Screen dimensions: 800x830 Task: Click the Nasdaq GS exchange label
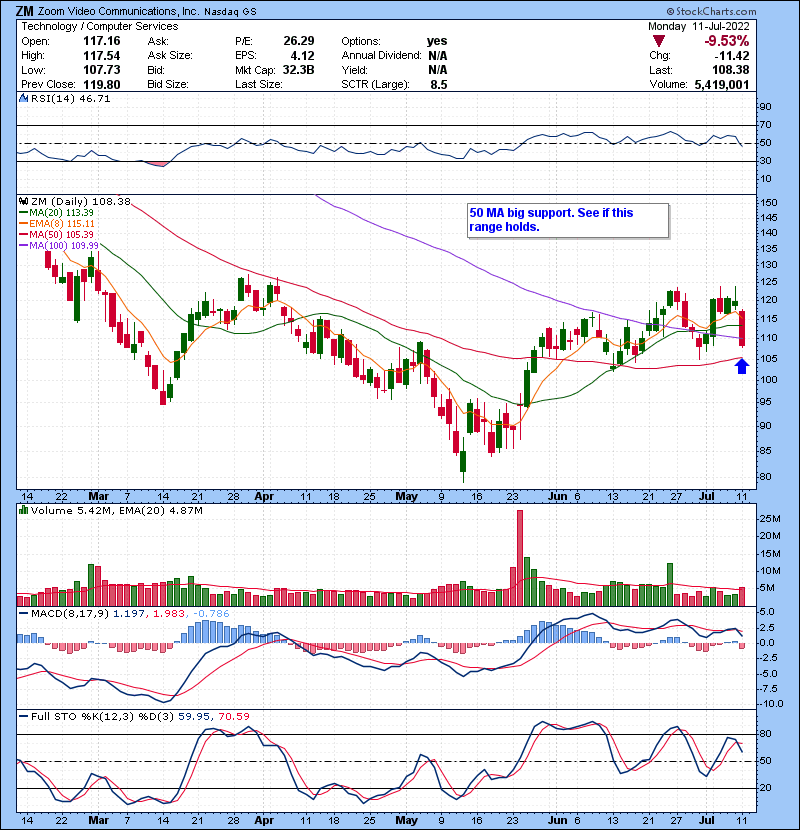230,12
